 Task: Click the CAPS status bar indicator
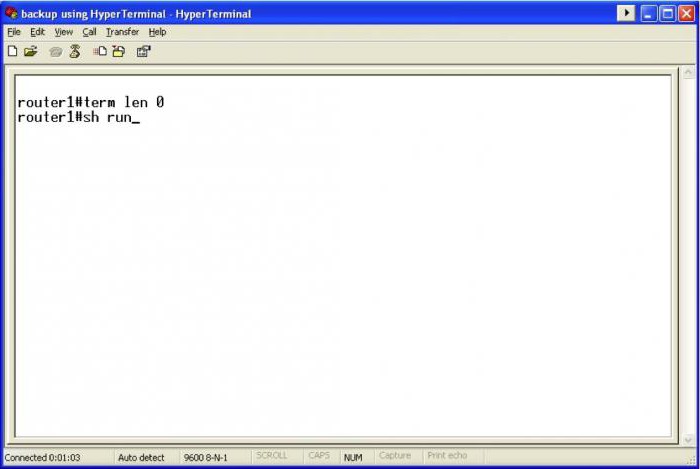click(319, 456)
